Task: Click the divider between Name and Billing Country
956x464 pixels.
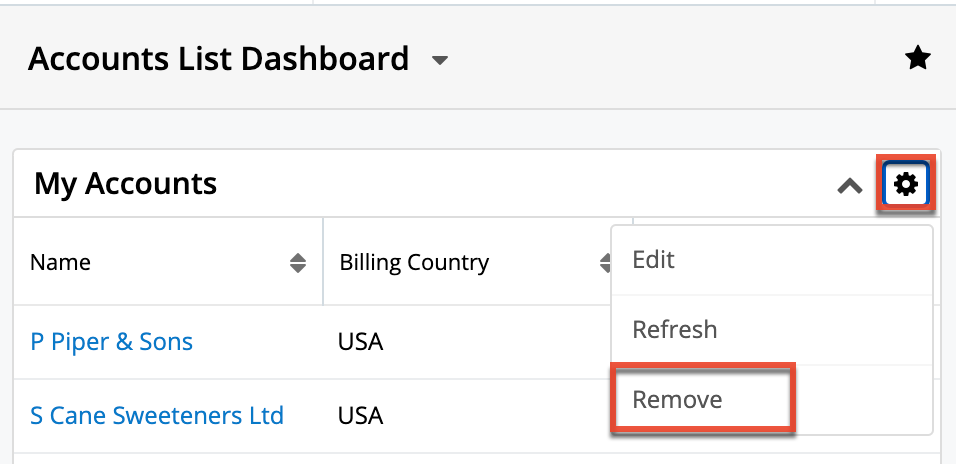Action: click(323, 262)
